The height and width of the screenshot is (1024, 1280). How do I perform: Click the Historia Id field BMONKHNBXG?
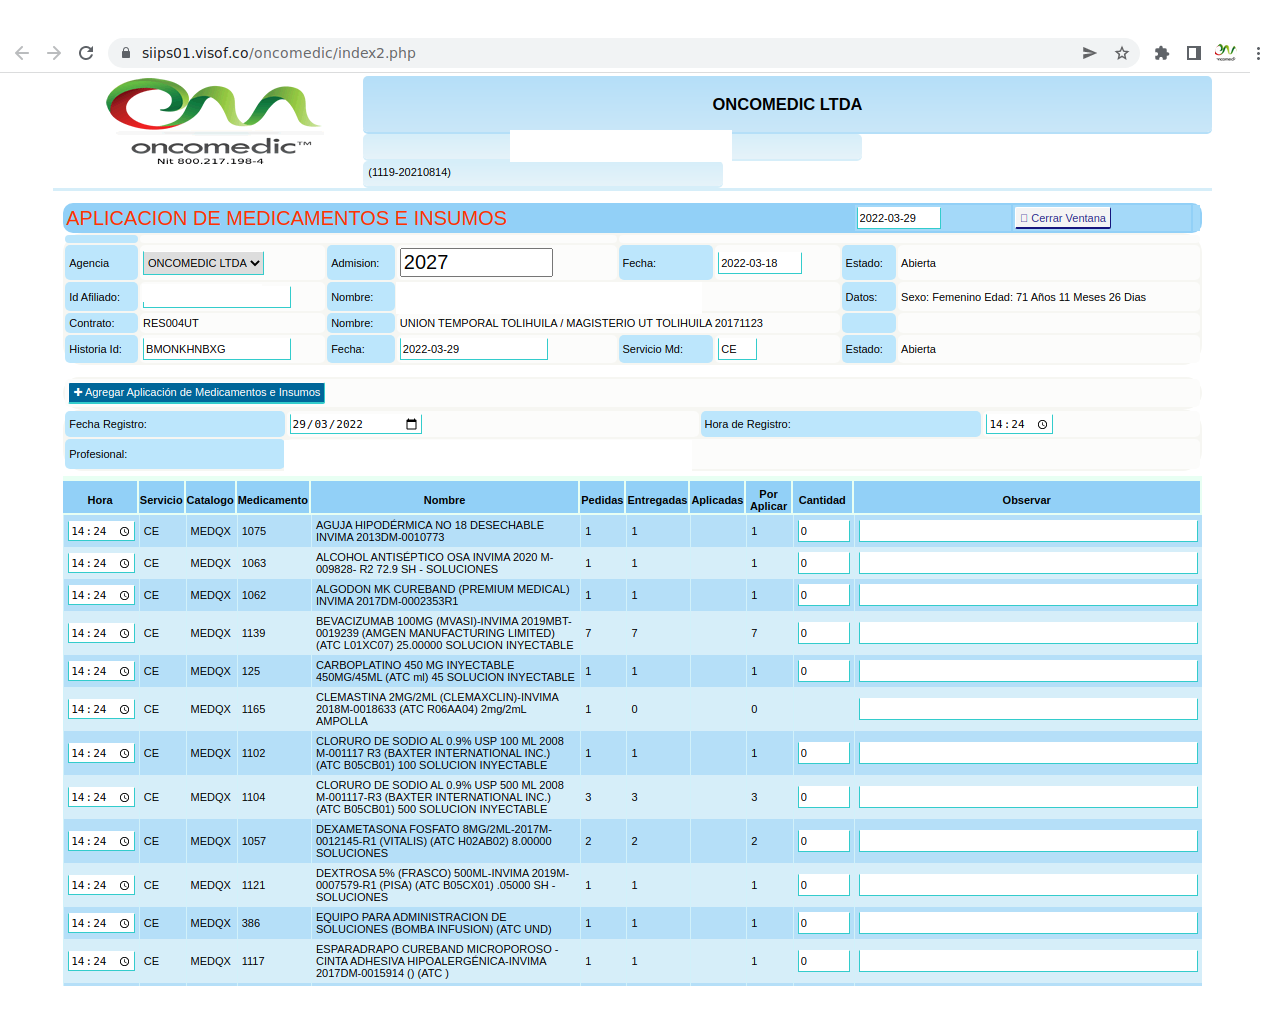pos(216,349)
